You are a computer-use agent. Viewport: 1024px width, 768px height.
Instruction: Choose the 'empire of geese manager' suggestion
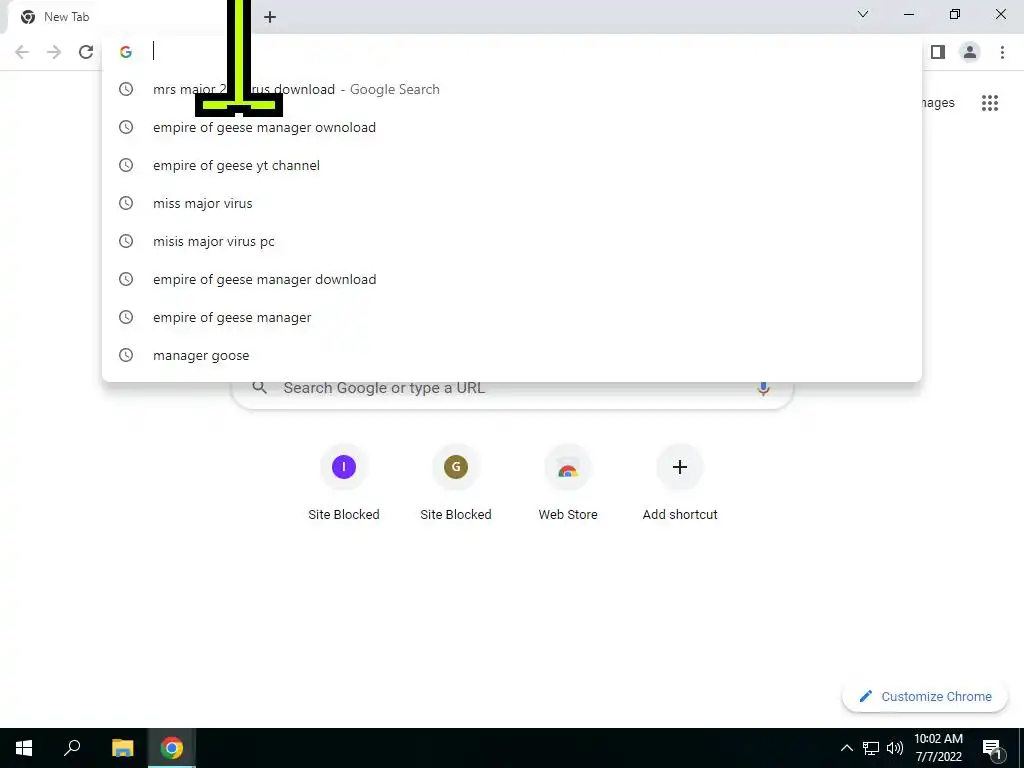click(x=512, y=317)
